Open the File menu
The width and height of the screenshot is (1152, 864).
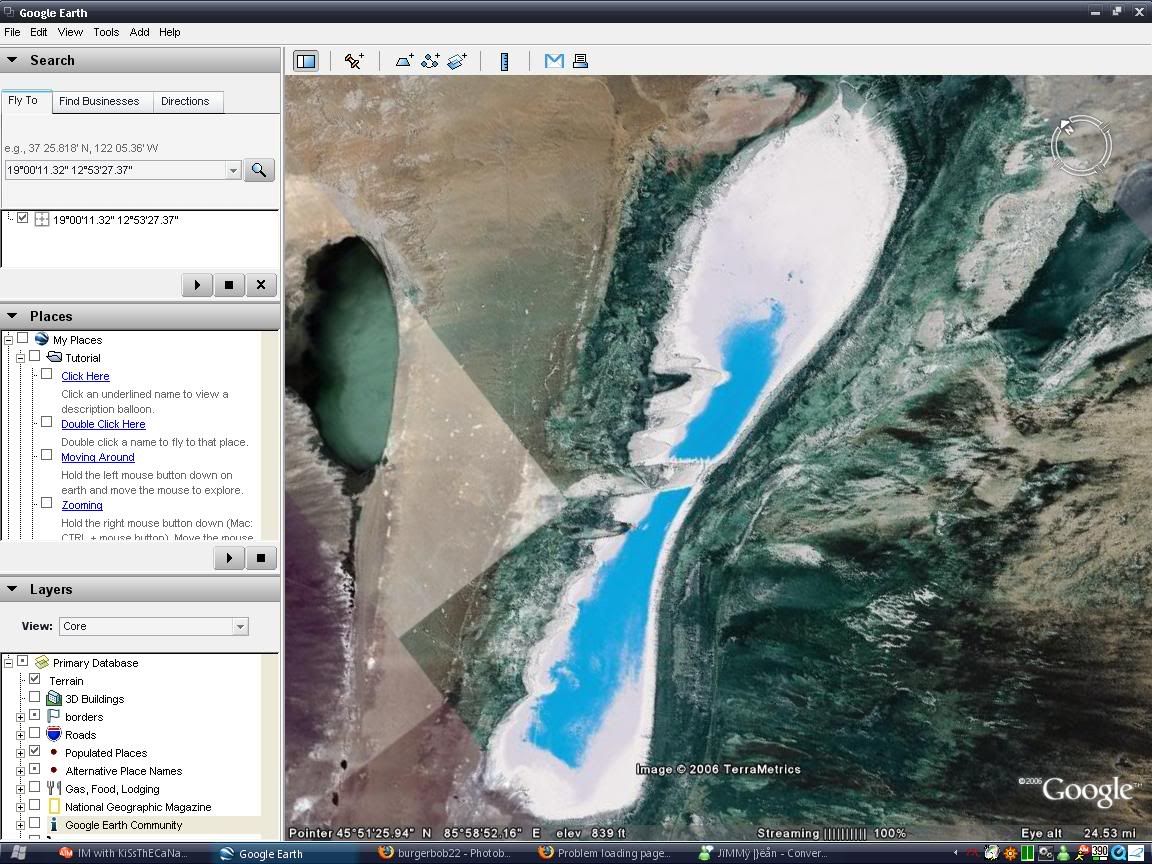(12, 32)
